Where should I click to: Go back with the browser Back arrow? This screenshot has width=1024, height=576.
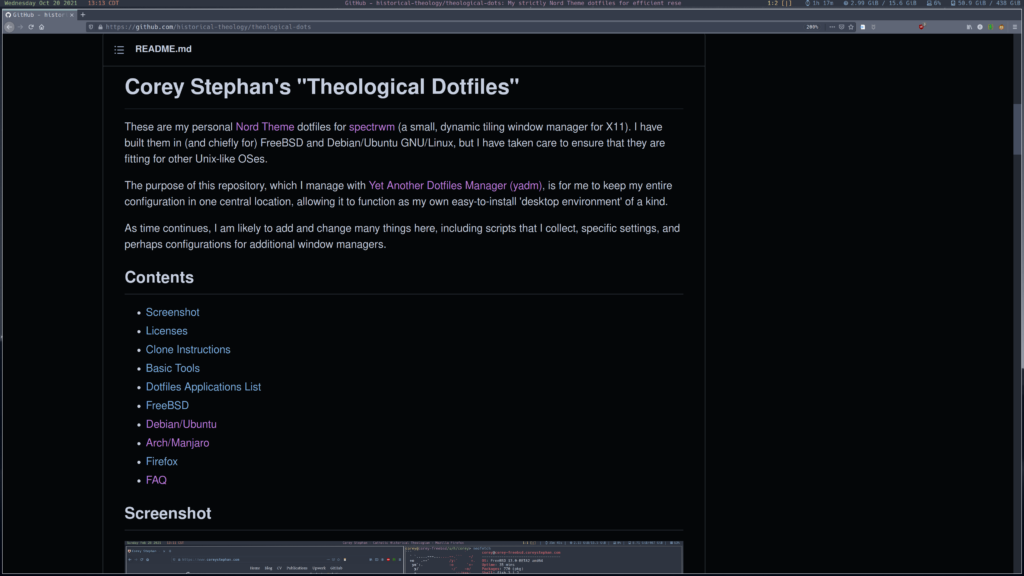pyautogui.click(x=9, y=27)
